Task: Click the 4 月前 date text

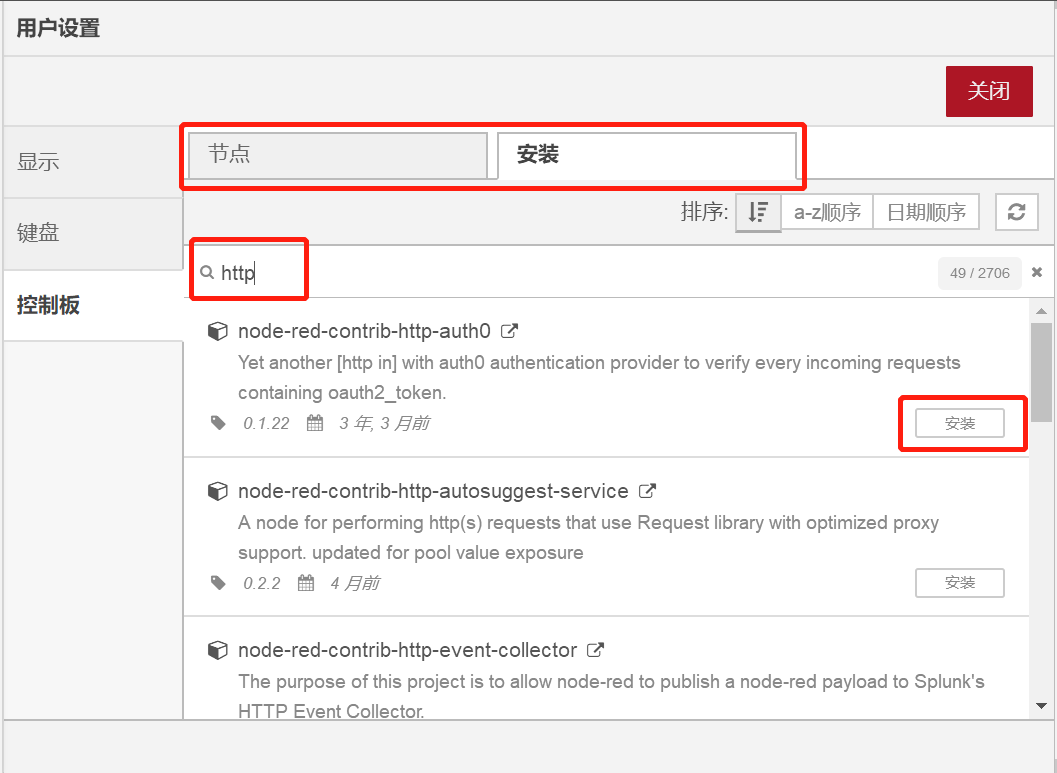Action: click(355, 583)
